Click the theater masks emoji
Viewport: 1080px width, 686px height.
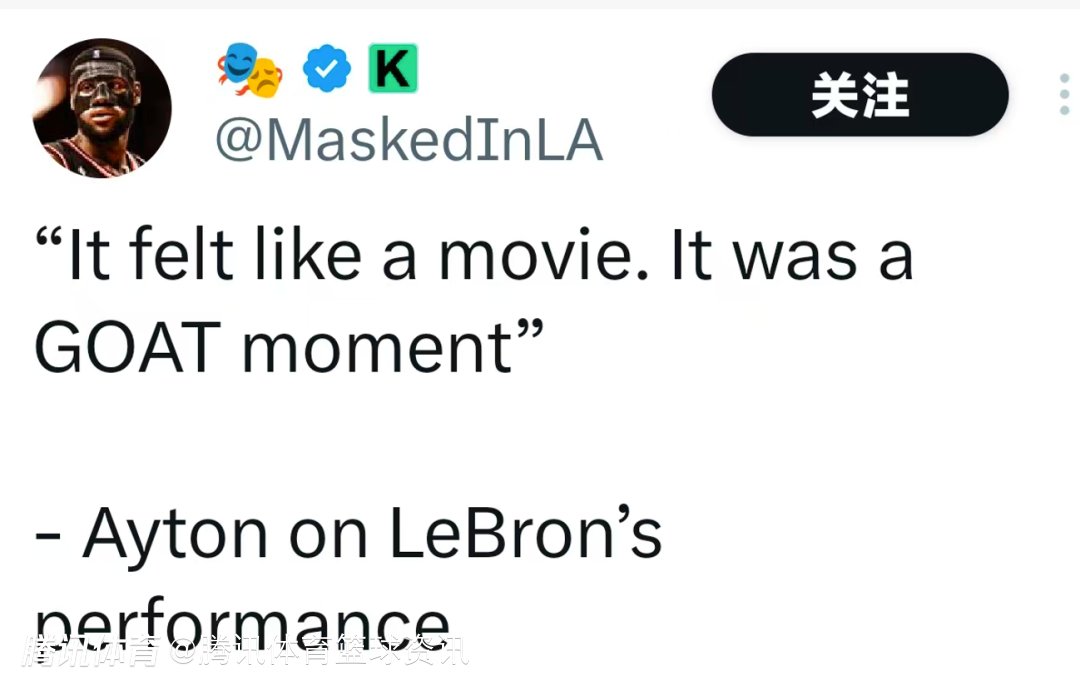pyautogui.click(x=249, y=70)
